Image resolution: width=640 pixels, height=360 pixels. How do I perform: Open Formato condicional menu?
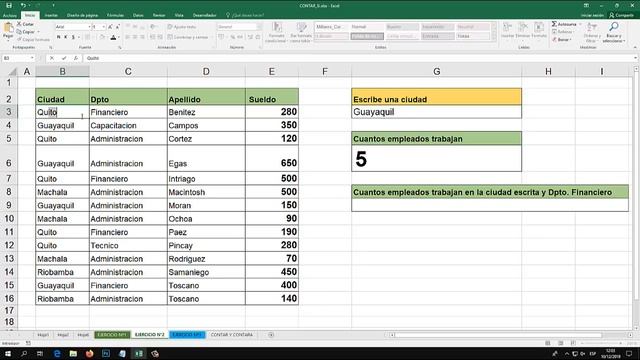(277, 32)
